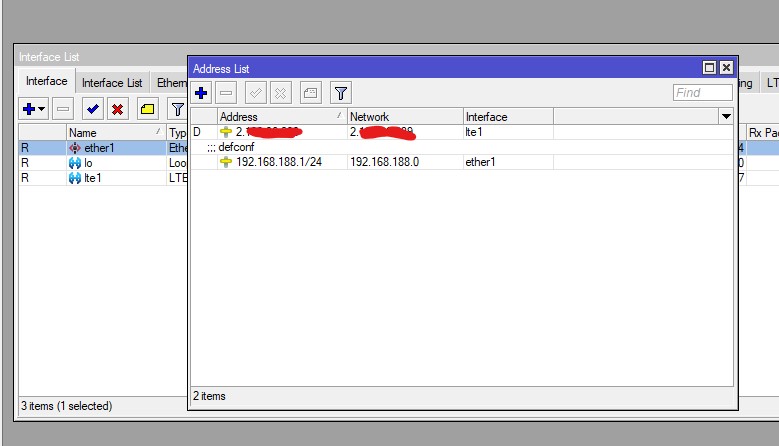Click blue enable checkmark in Interface List
The height and width of the screenshot is (446, 779).
tap(92, 109)
